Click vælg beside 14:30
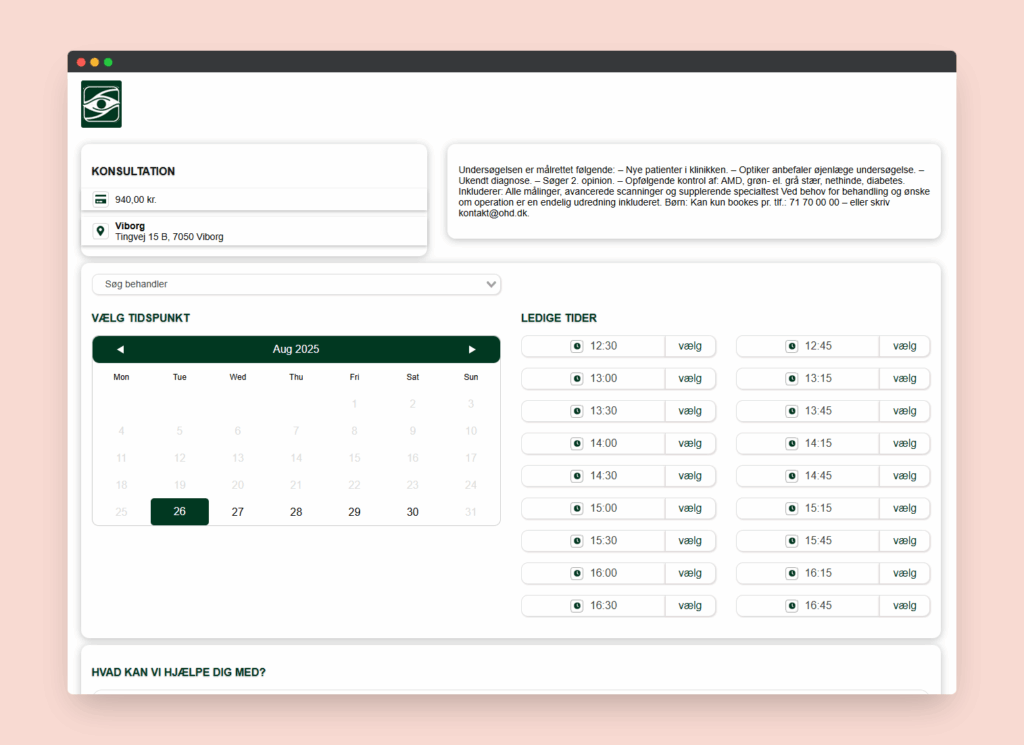Viewport: 1024px width, 745px height. [690, 476]
